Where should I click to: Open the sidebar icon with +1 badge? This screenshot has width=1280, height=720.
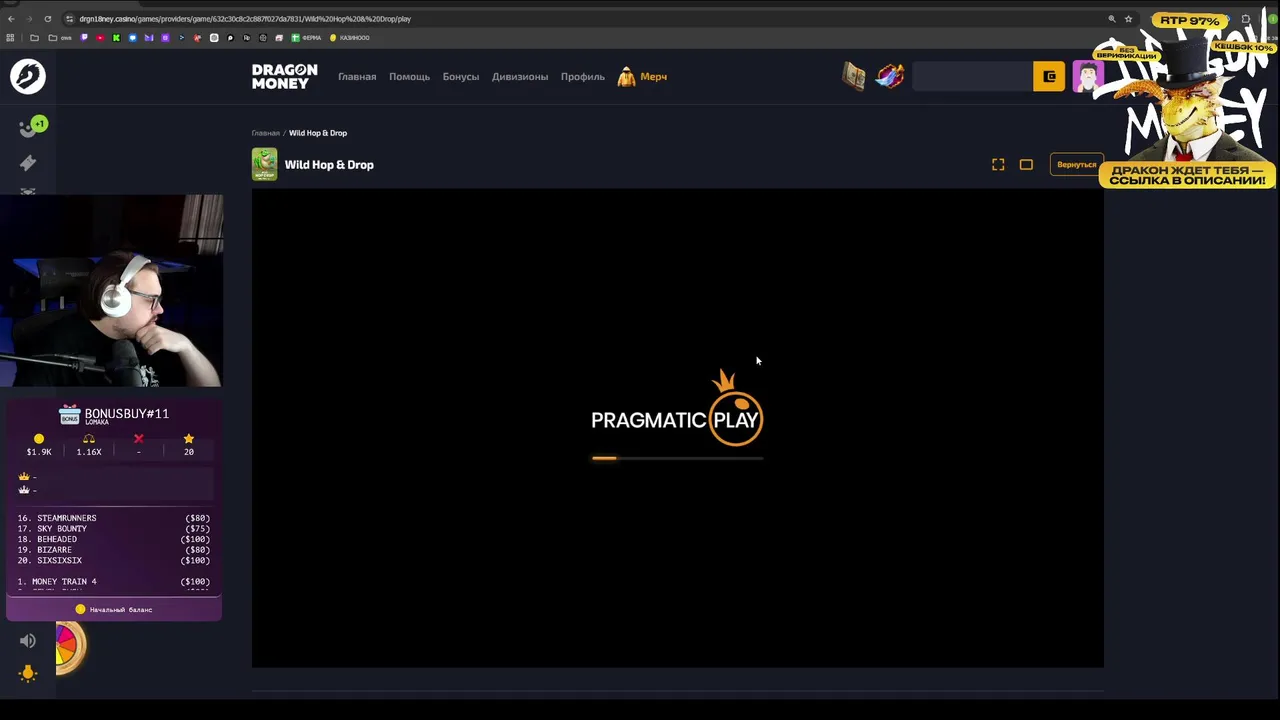pyautogui.click(x=31, y=127)
